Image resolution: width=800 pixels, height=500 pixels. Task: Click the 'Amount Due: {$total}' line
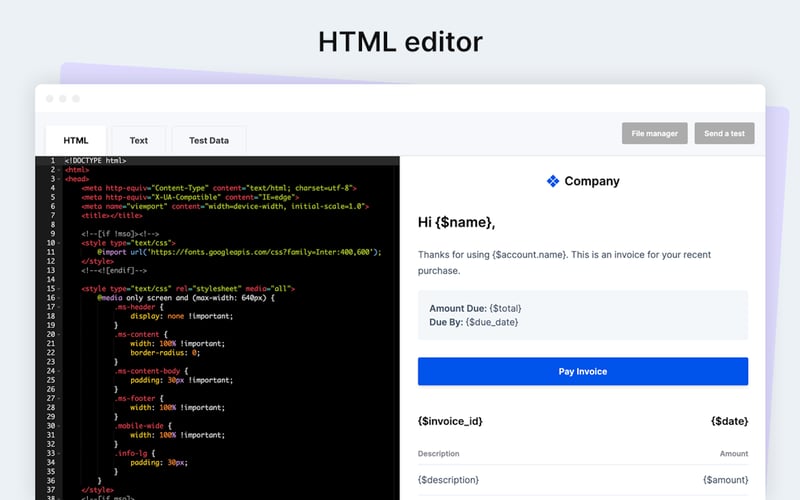click(x=475, y=308)
